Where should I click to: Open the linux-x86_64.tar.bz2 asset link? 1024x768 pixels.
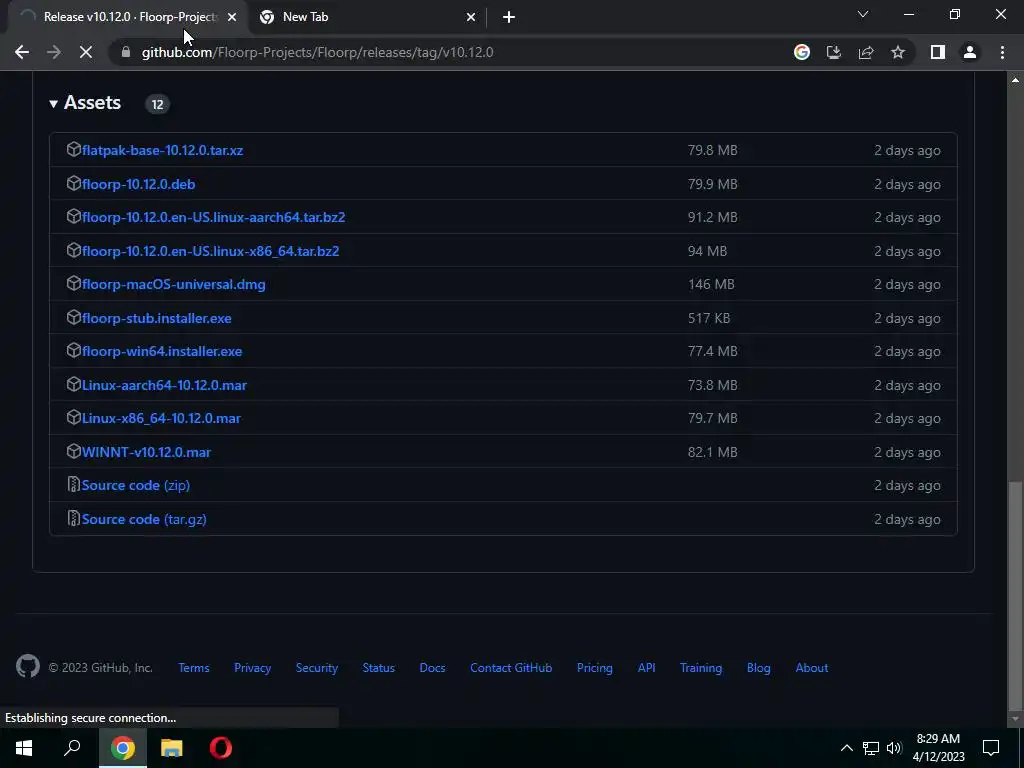point(210,251)
